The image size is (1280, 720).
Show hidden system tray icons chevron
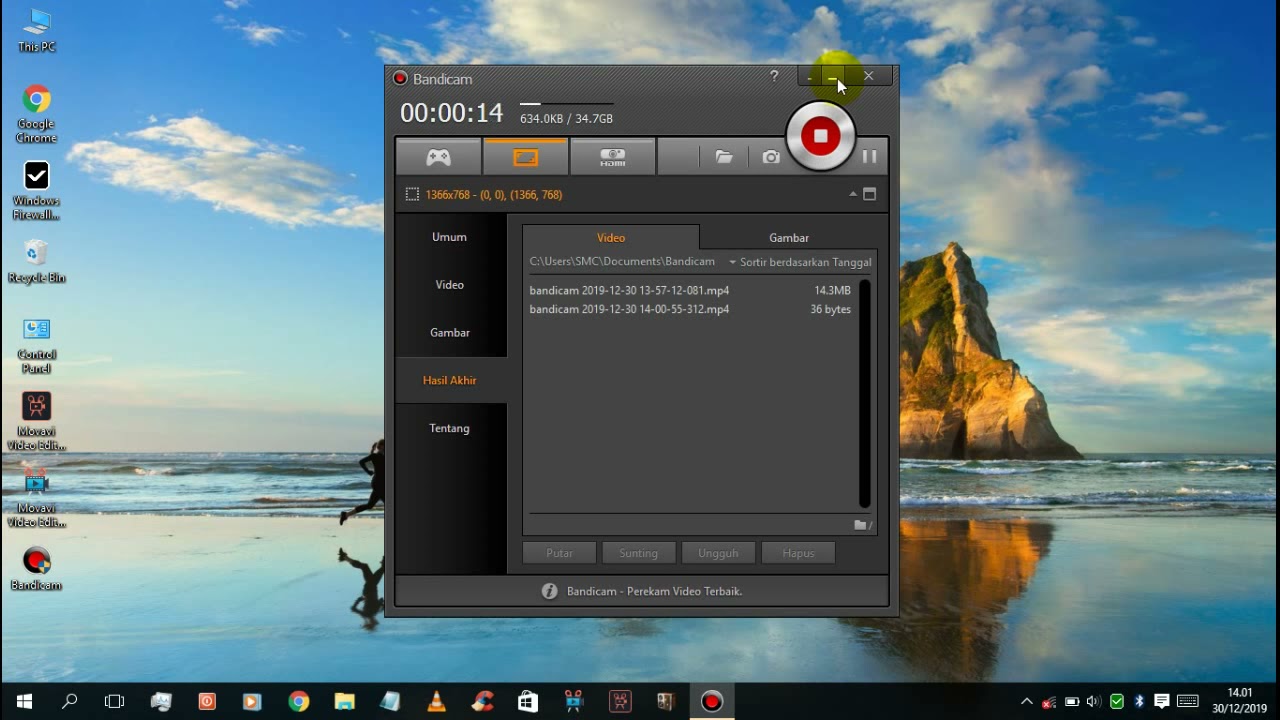(1026, 702)
